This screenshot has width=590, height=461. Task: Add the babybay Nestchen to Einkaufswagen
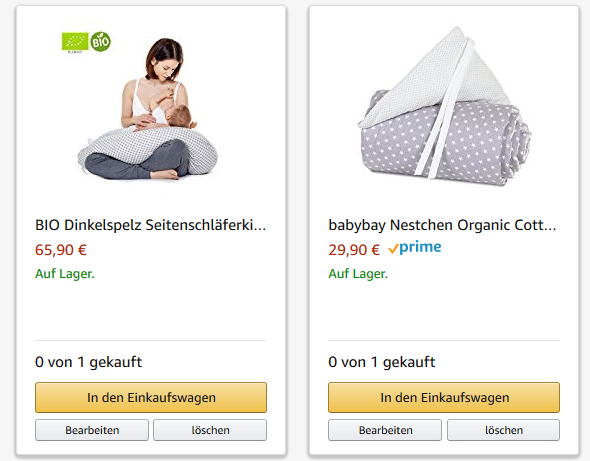pos(444,397)
